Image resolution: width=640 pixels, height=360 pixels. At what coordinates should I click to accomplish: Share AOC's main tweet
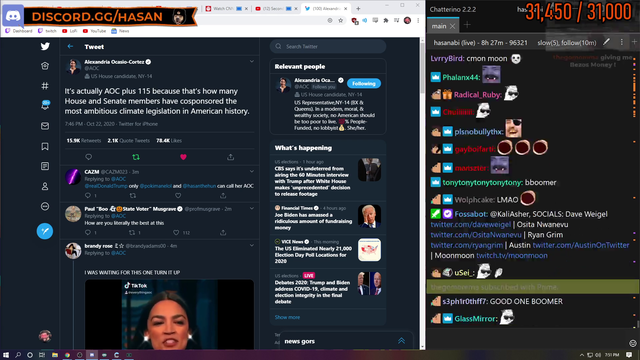[231, 157]
